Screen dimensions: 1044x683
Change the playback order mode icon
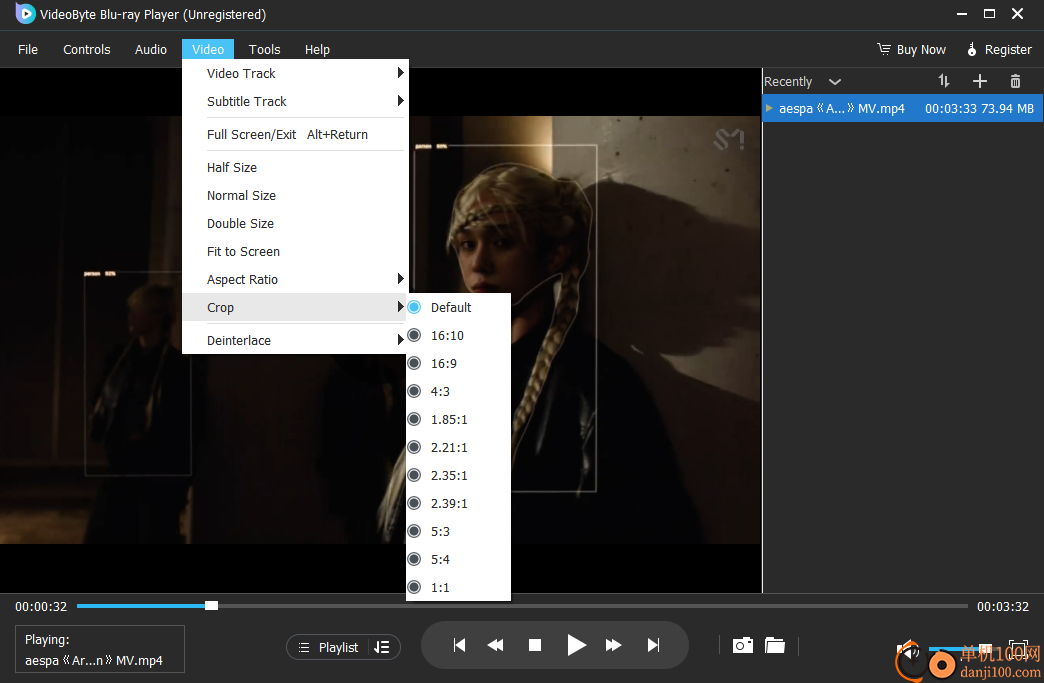coord(382,647)
